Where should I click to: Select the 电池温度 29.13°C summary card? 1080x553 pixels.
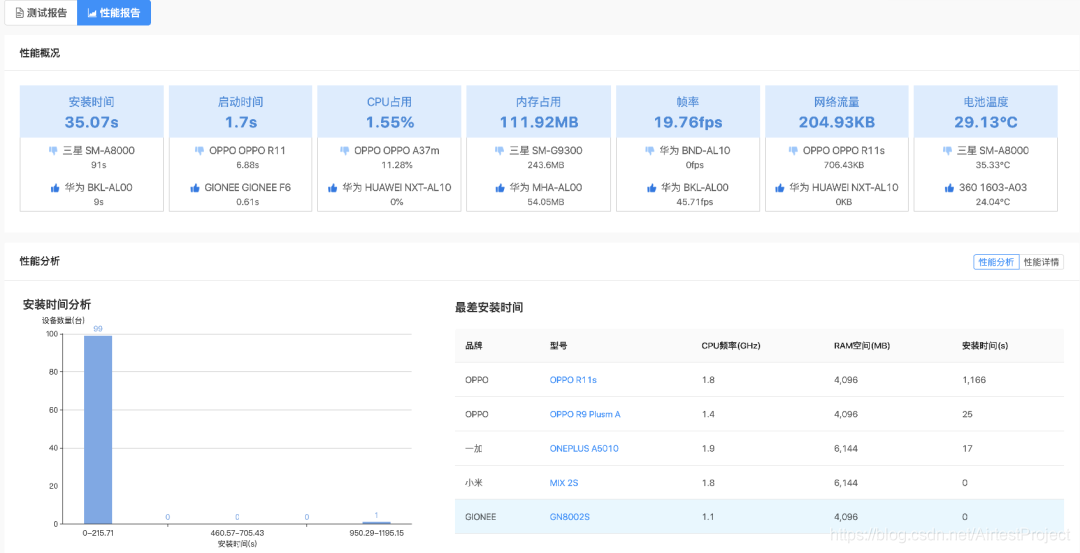click(986, 148)
